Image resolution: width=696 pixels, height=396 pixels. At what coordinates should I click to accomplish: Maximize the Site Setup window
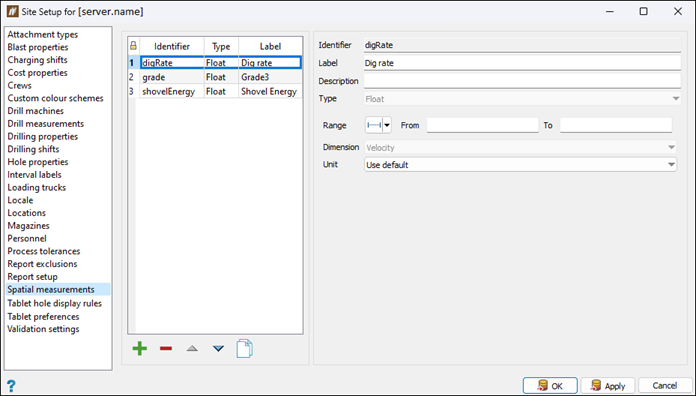(644, 12)
